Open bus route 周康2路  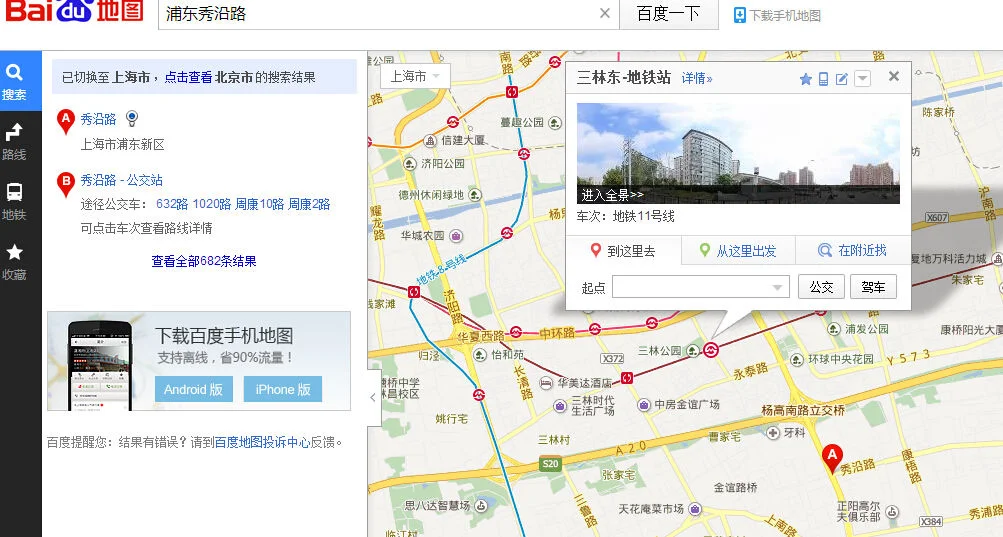click(309, 204)
